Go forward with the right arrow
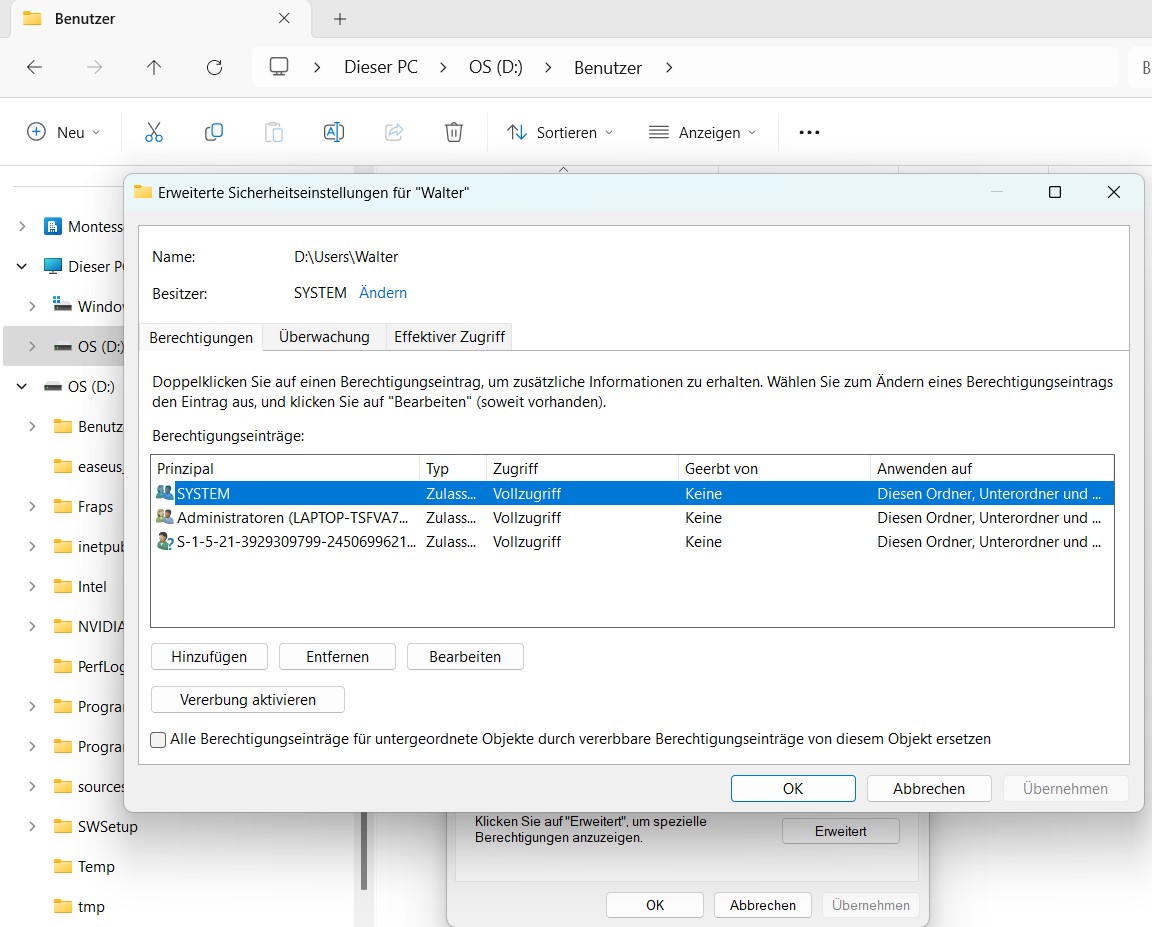 point(94,68)
